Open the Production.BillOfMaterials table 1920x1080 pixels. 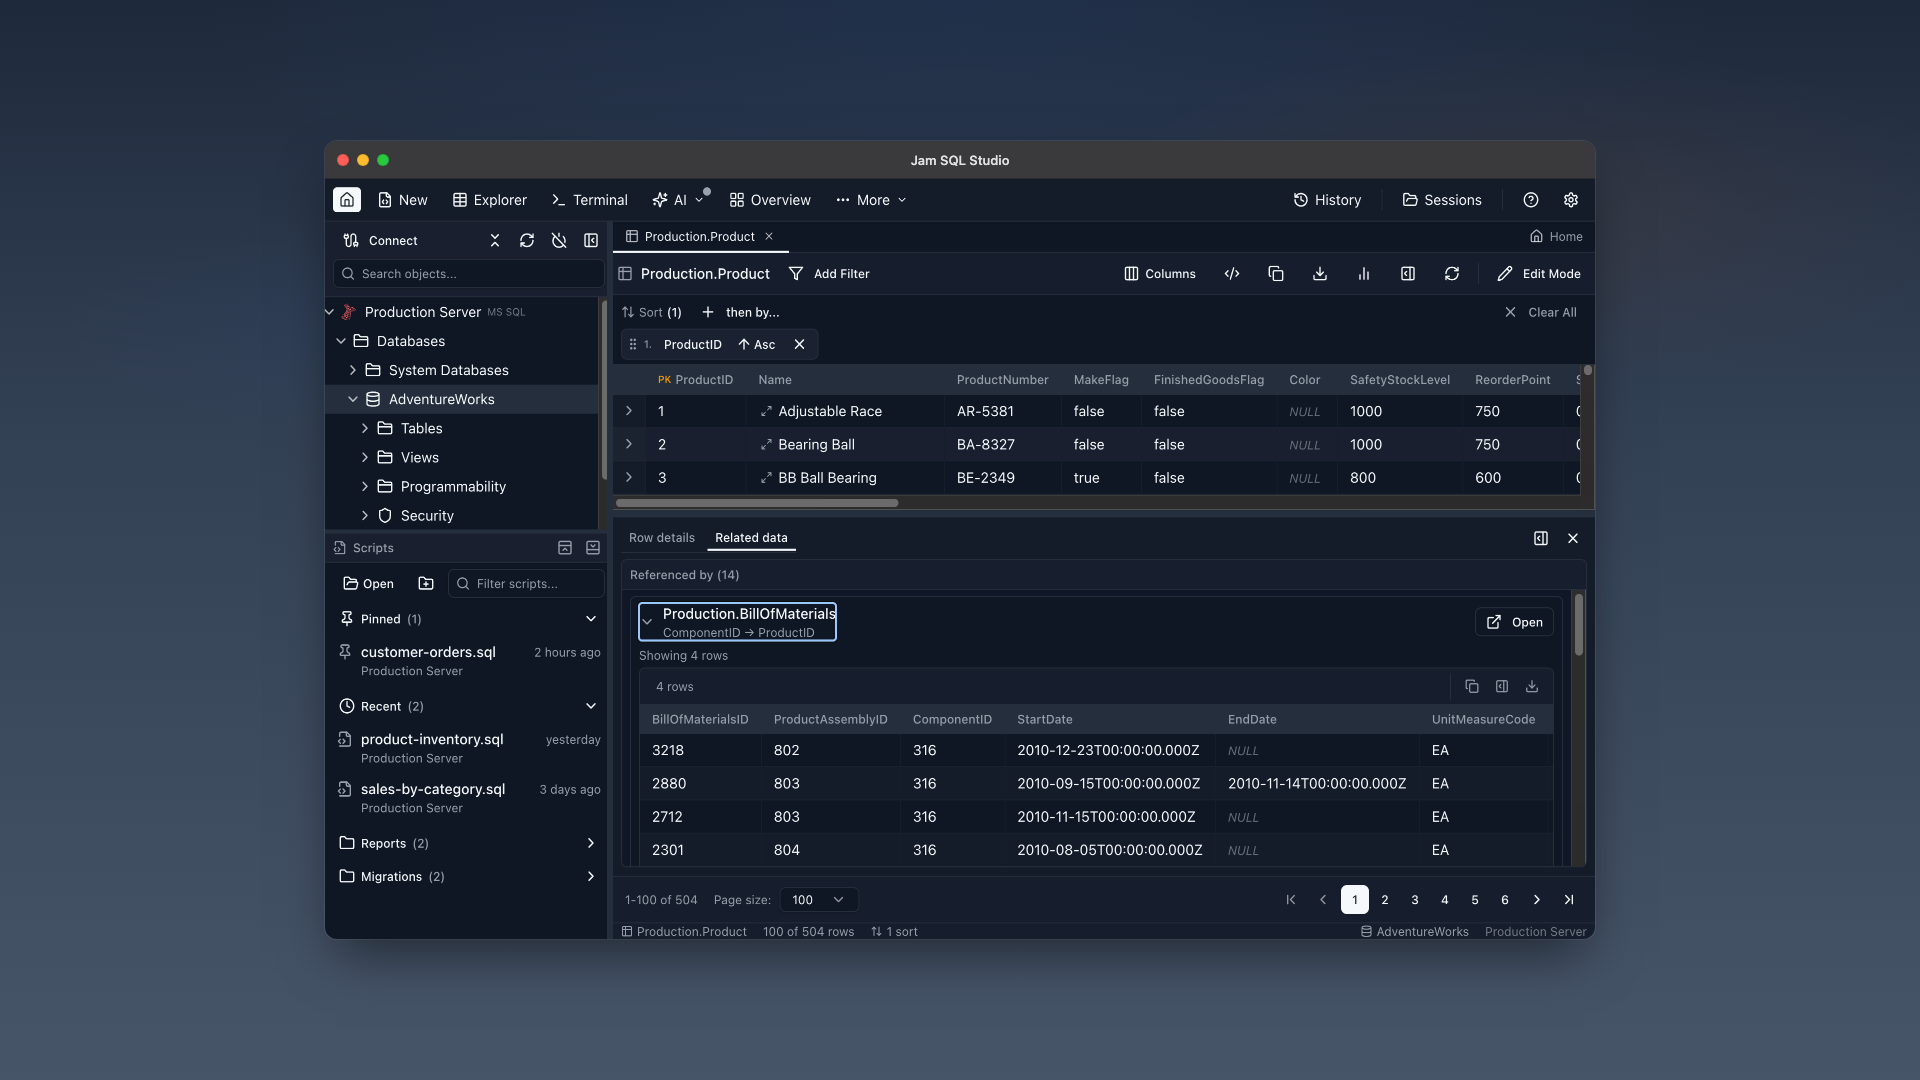coord(1514,621)
